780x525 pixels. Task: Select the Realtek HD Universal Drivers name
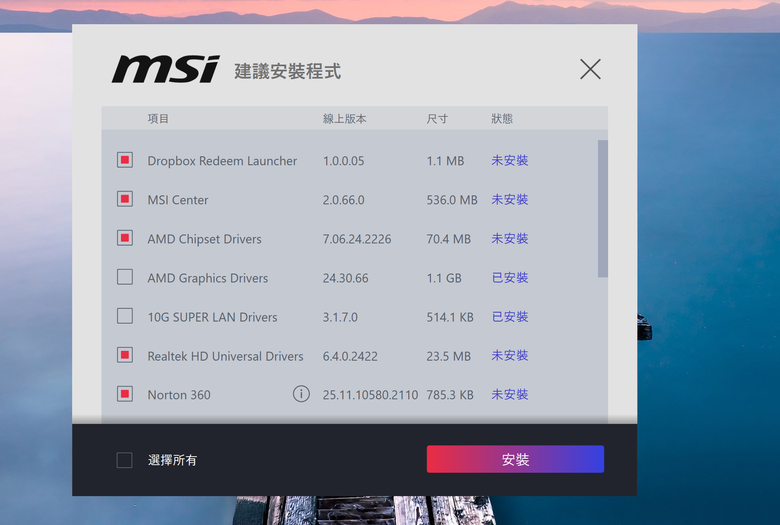(x=225, y=356)
